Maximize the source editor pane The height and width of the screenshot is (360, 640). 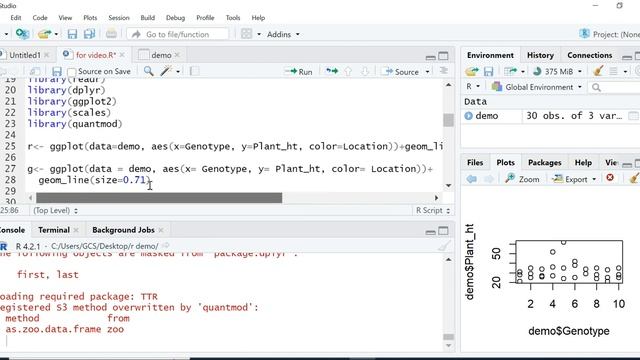pos(443,56)
